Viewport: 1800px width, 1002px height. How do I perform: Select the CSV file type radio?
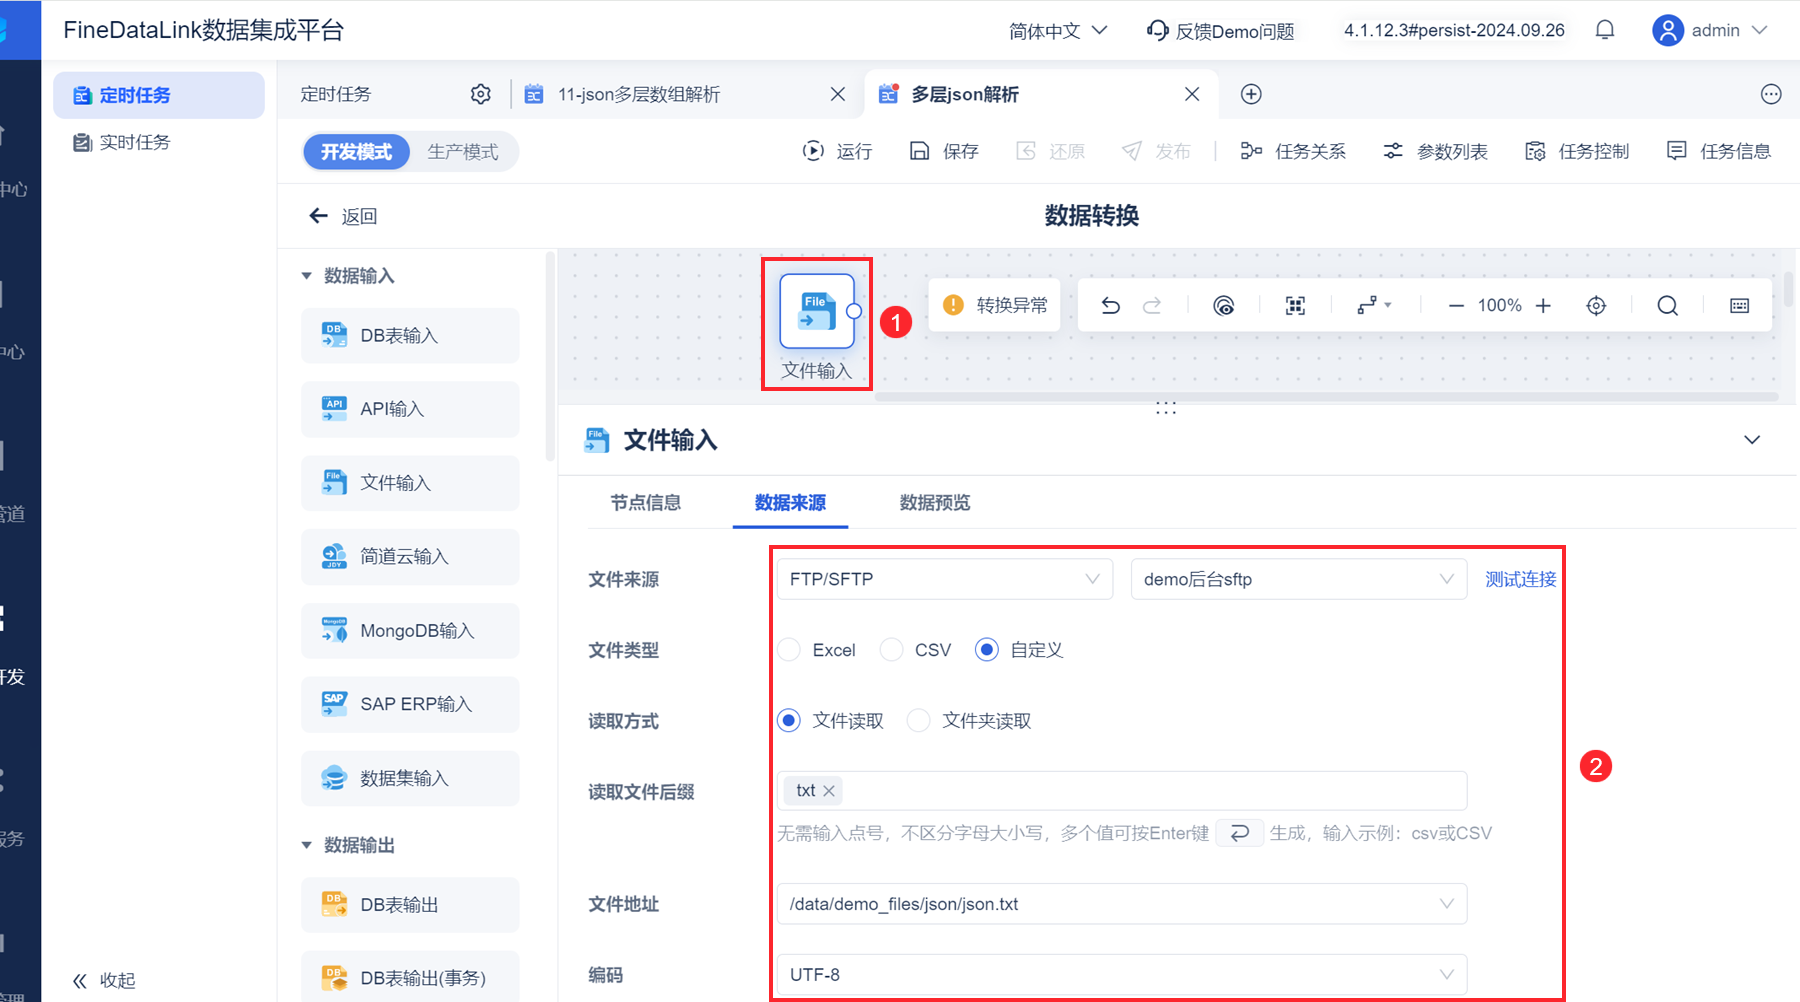pyautogui.click(x=891, y=650)
